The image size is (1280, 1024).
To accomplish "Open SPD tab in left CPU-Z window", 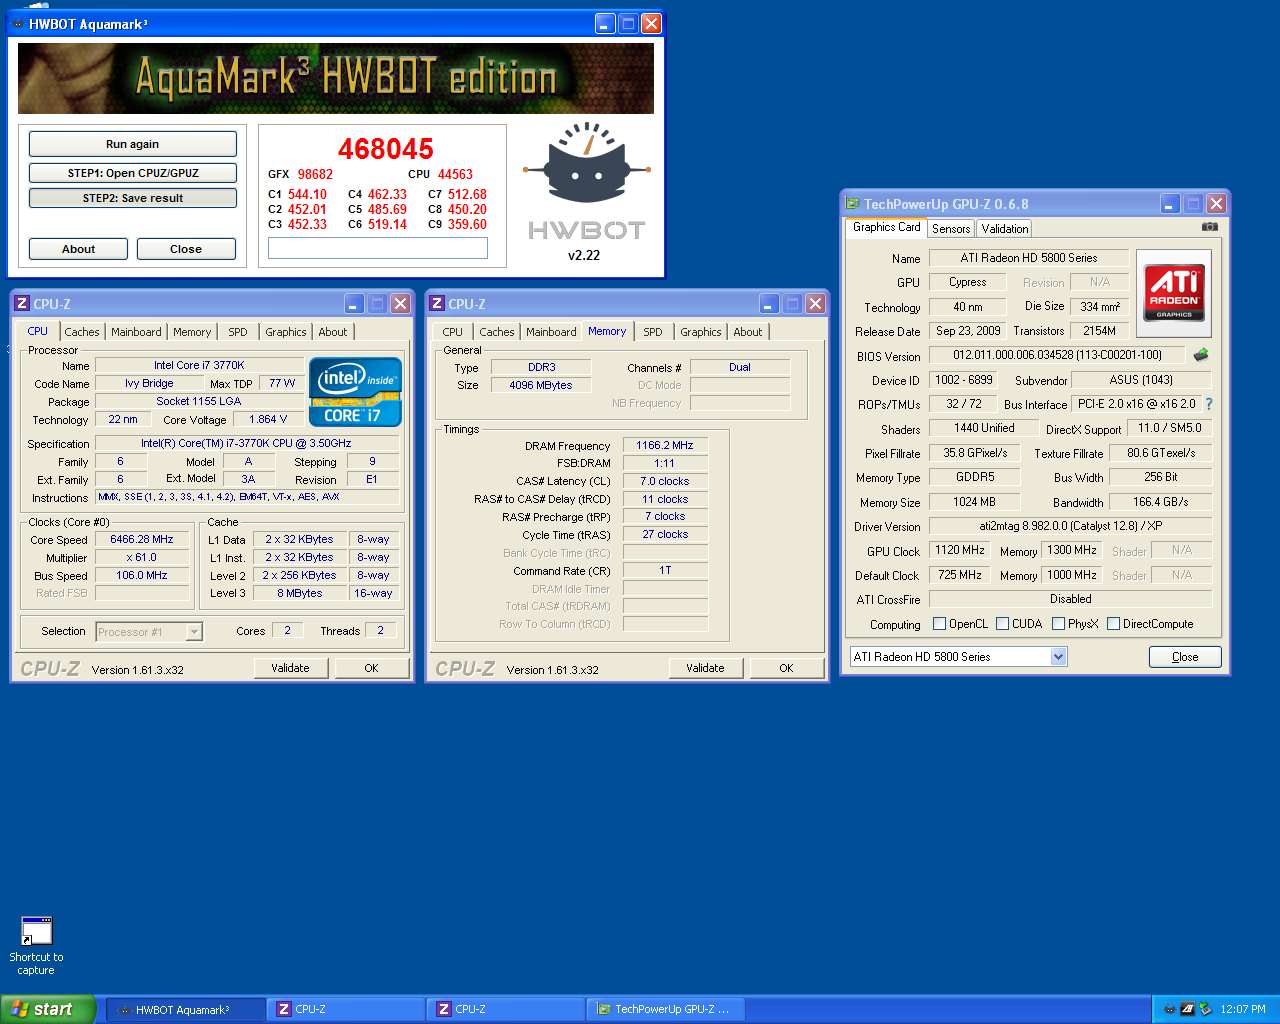I will (x=238, y=332).
